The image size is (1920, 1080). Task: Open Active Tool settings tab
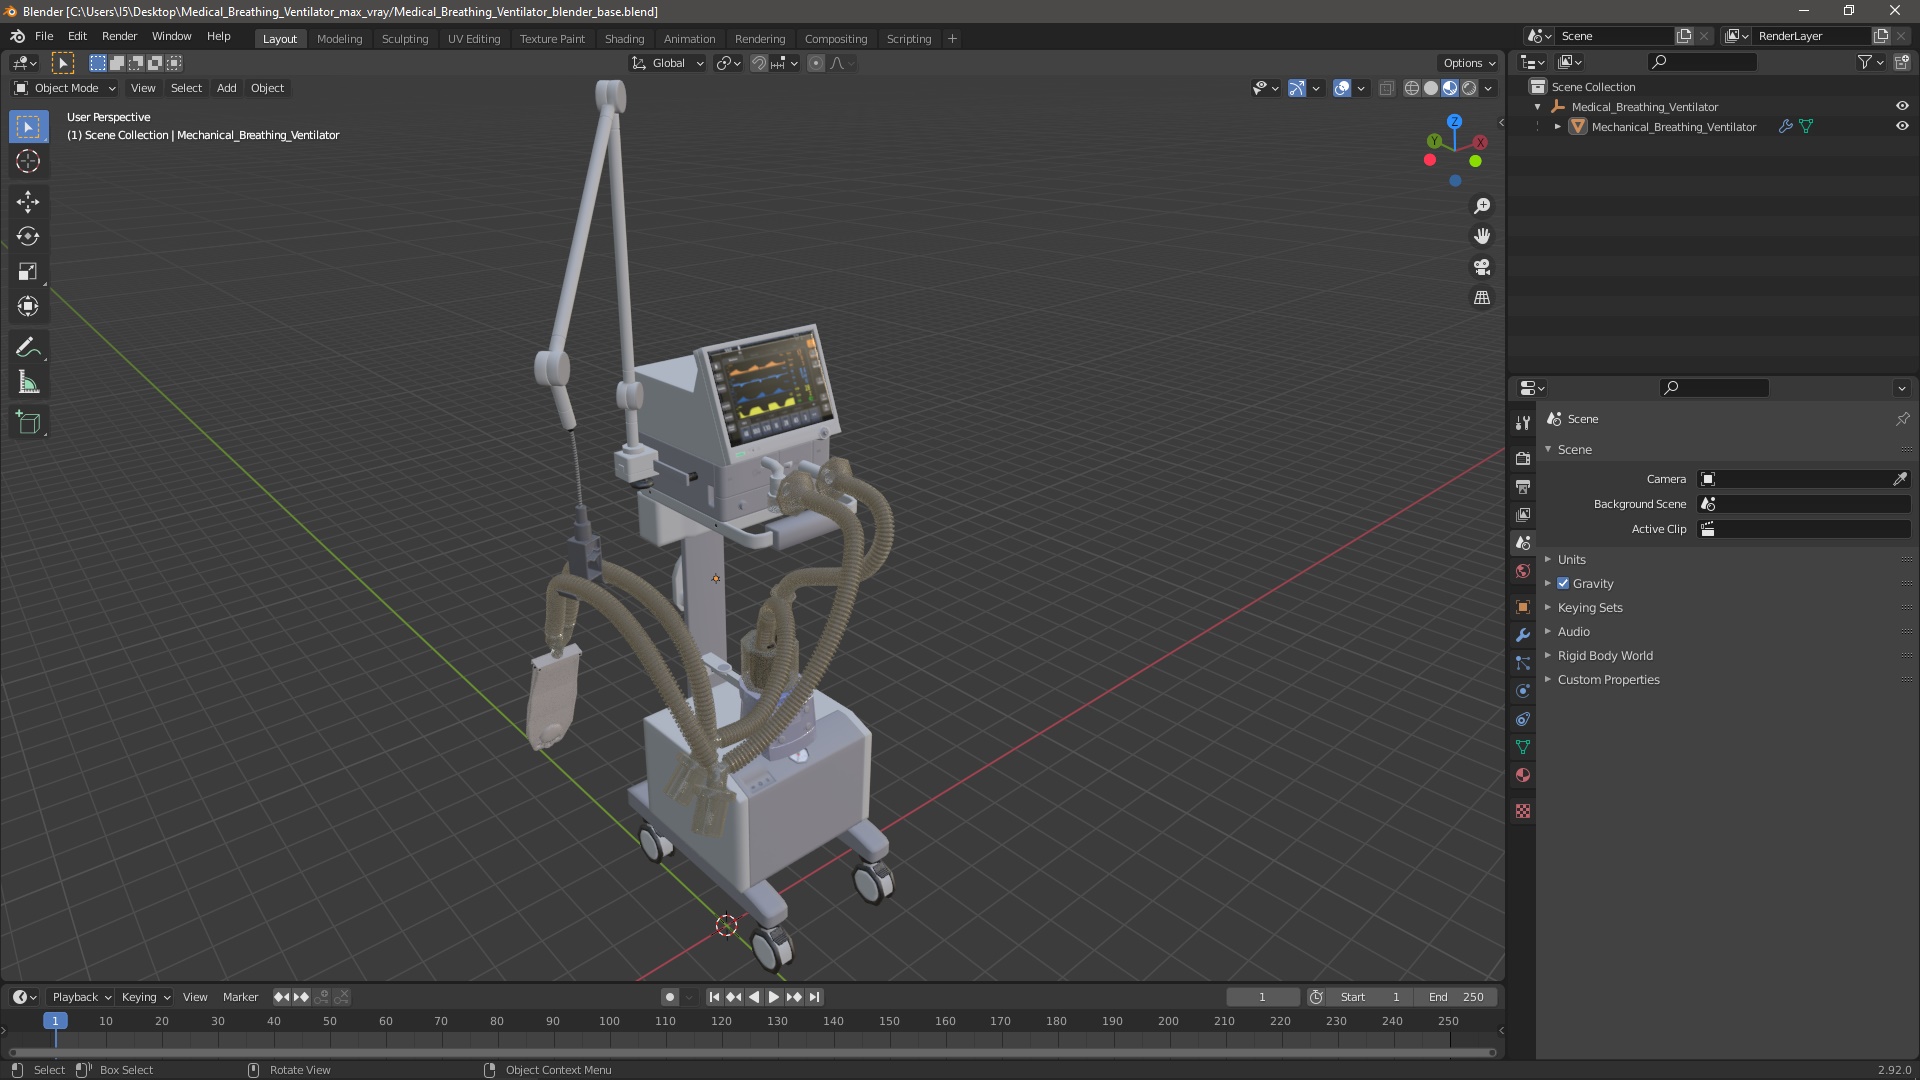(1523, 422)
